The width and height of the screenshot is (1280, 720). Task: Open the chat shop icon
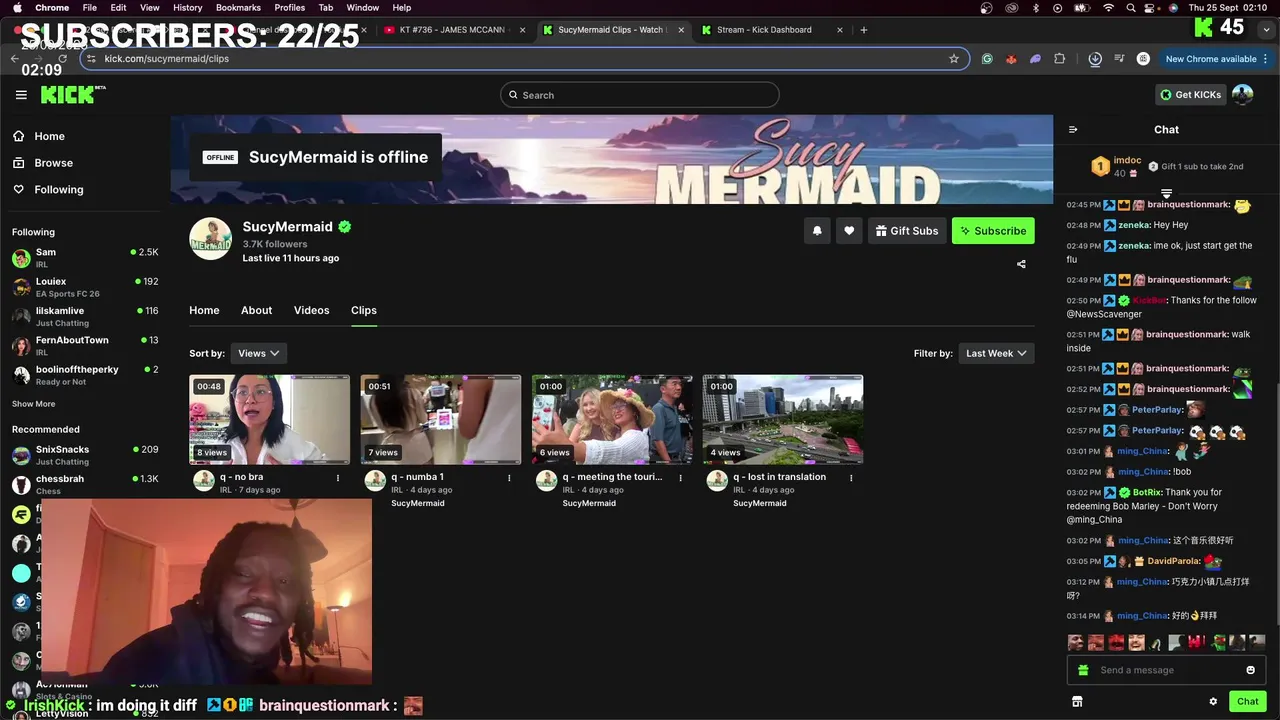point(1077,702)
